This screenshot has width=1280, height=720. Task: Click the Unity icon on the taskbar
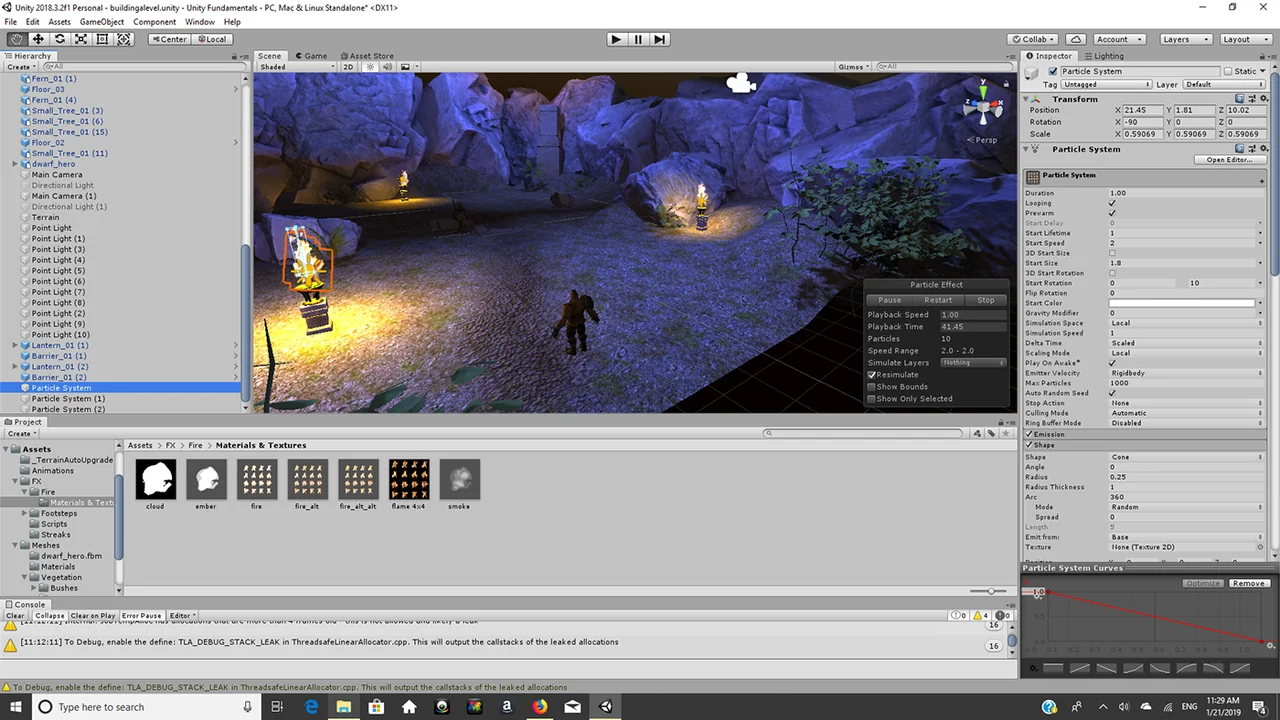point(605,707)
